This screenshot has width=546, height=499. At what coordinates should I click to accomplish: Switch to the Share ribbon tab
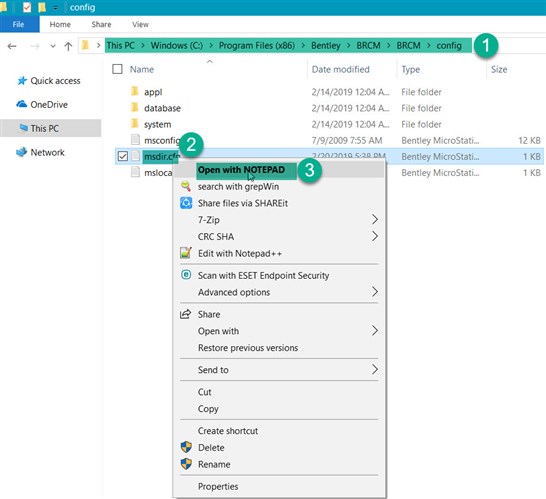click(x=101, y=24)
